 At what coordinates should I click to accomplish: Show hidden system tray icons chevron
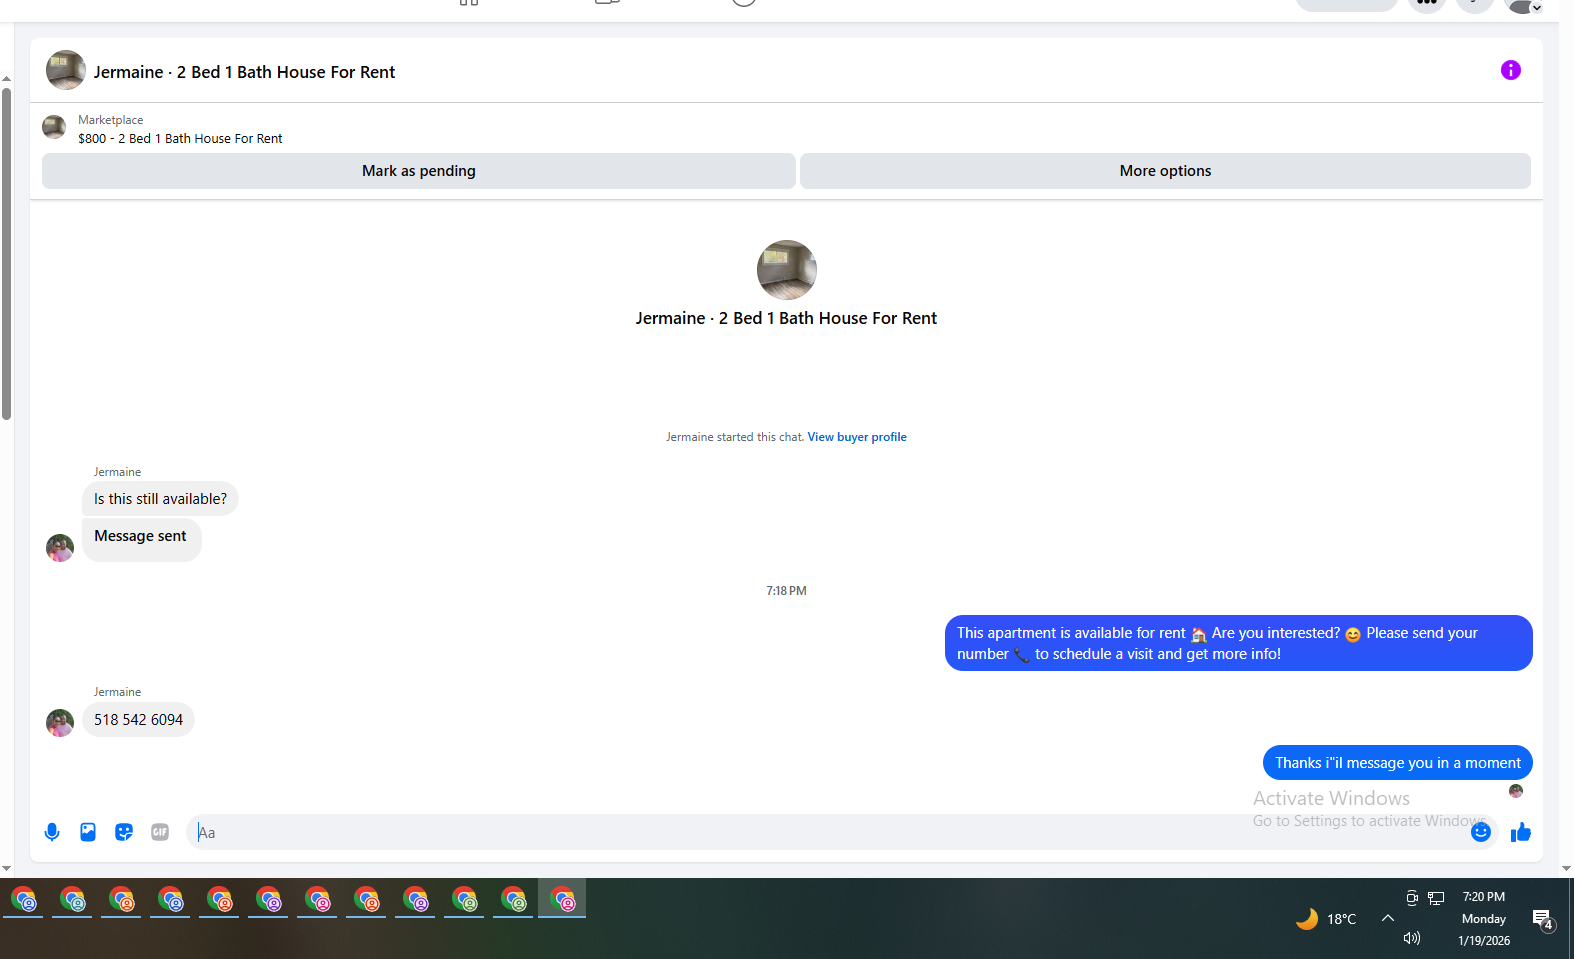(1387, 918)
